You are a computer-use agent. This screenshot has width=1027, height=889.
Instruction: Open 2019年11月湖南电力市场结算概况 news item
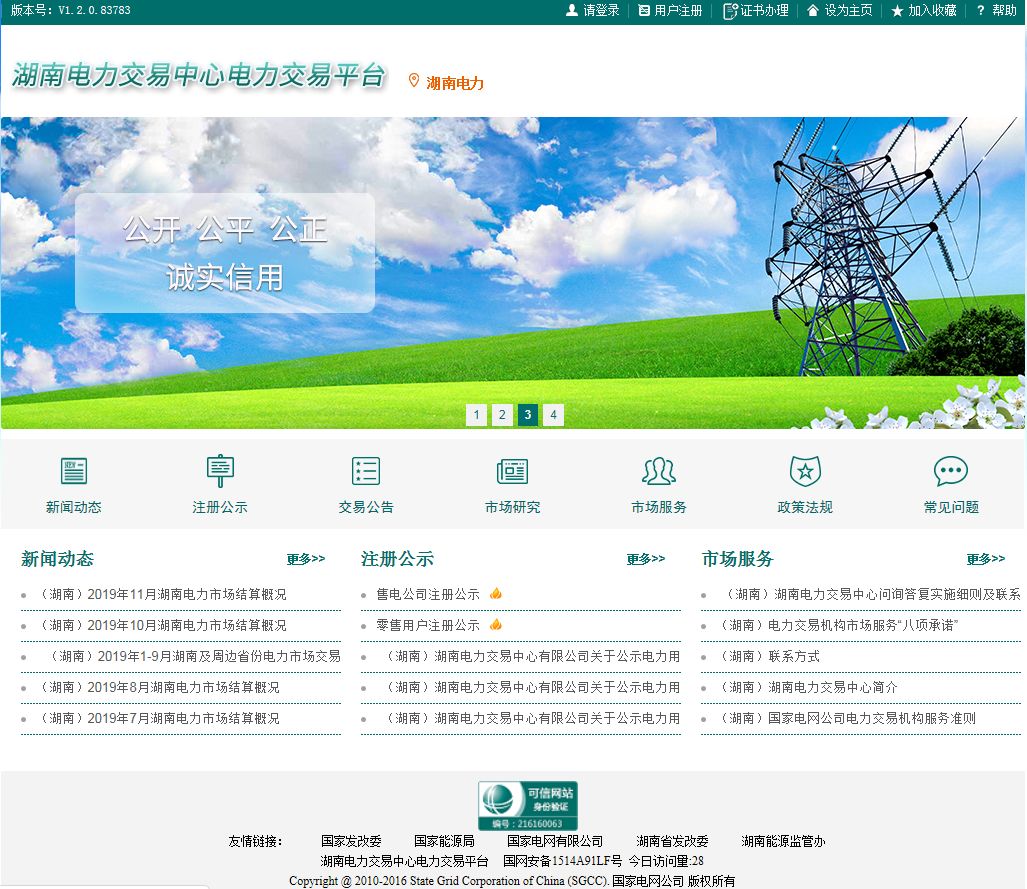[162, 594]
